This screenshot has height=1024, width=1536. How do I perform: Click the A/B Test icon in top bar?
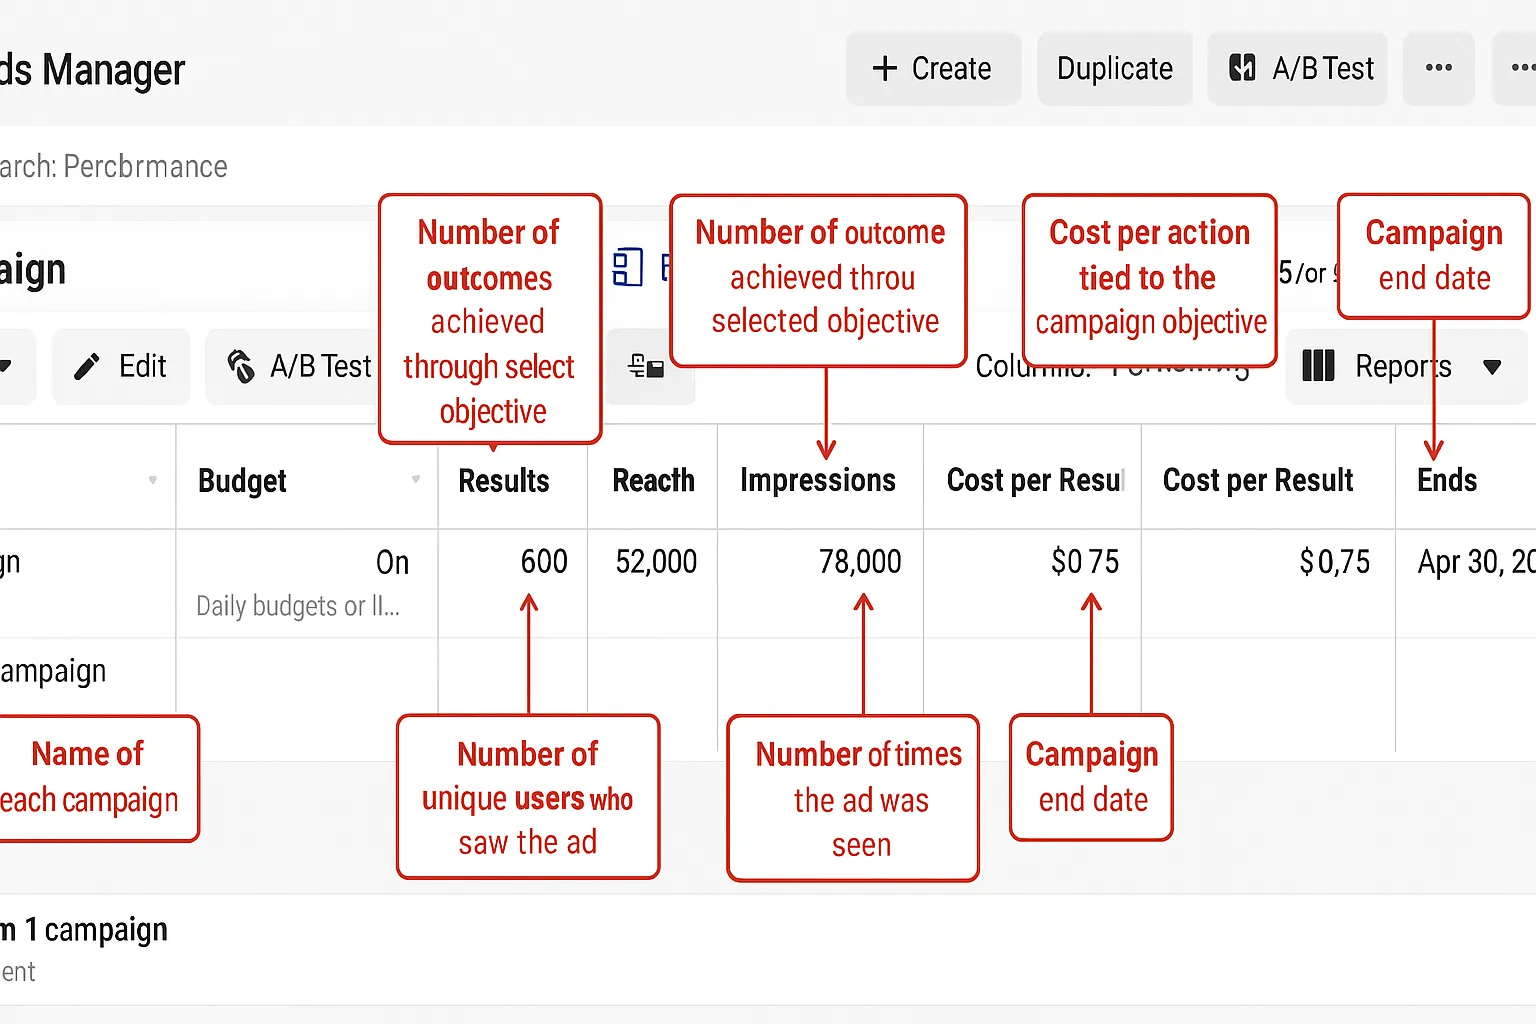click(1242, 68)
